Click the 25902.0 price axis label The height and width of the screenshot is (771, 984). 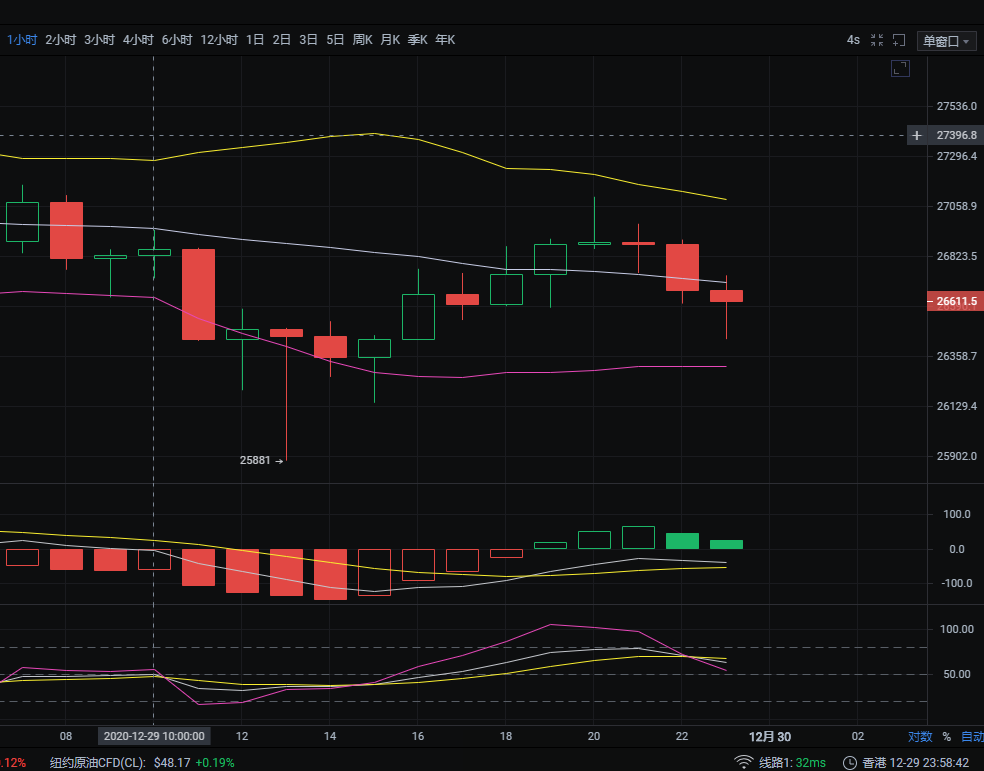[956, 456]
